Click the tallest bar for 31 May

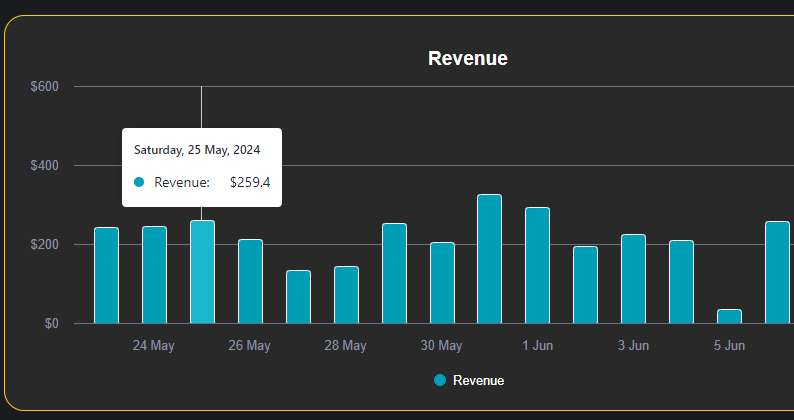coord(489,259)
